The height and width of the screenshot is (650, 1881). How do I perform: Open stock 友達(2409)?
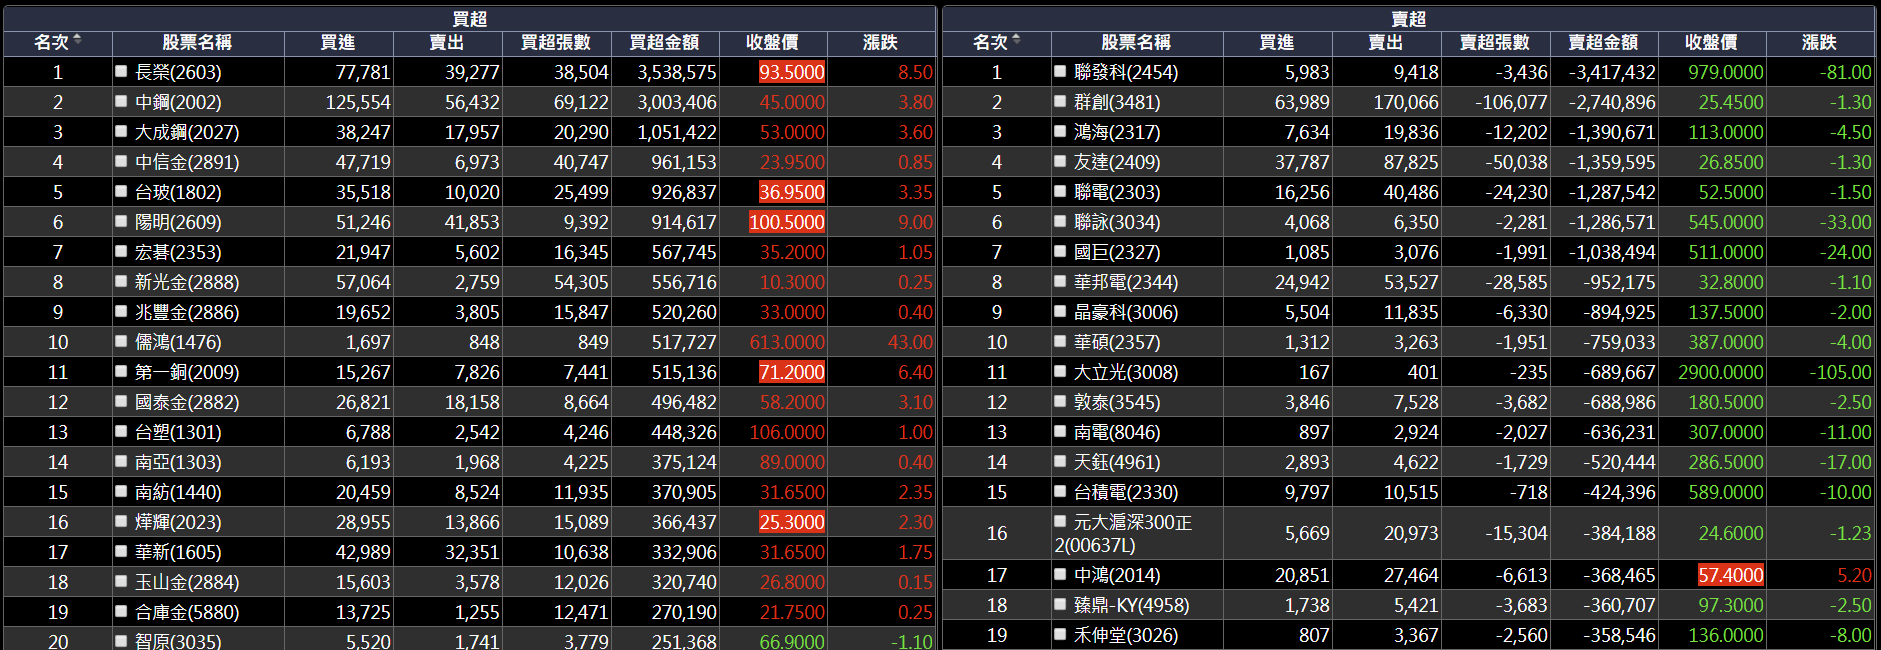click(x=1117, y=162)
